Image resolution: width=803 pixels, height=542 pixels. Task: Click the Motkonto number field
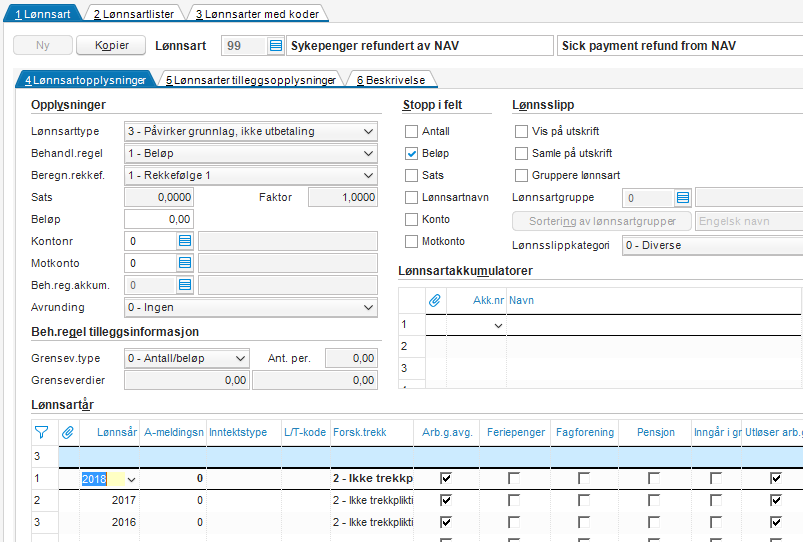[x=151, y=263]
